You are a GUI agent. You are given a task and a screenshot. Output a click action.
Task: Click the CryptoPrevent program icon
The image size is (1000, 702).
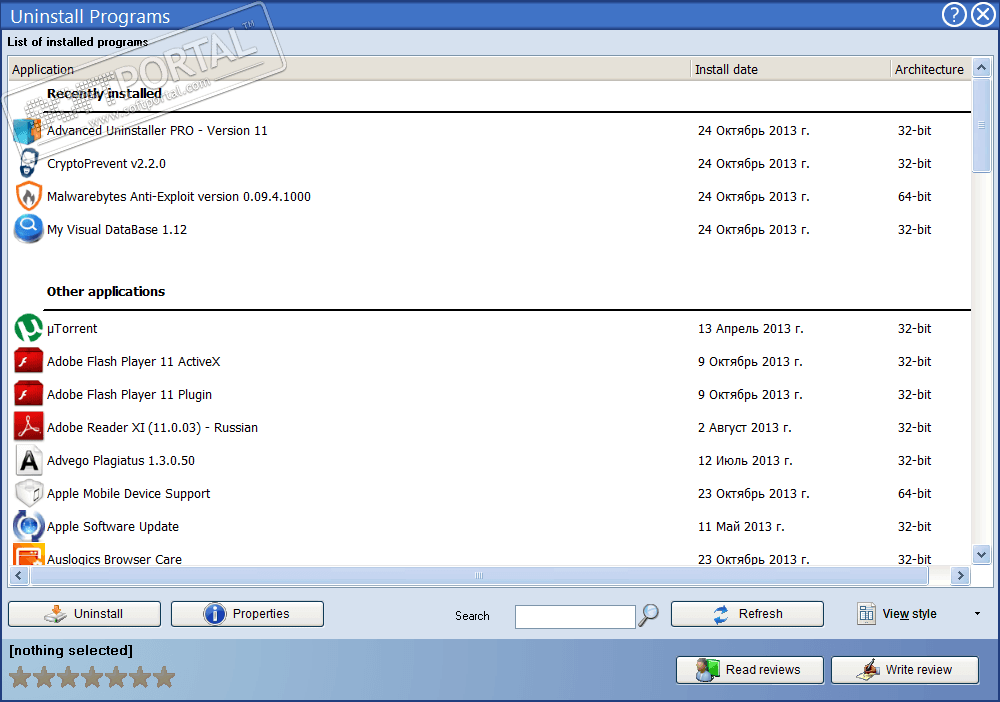[27, 164]
